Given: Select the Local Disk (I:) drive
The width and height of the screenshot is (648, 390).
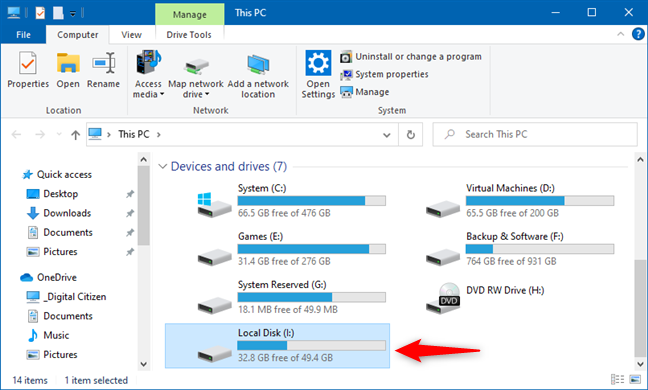Looking at the screenshot, I should tap(277, 346).
